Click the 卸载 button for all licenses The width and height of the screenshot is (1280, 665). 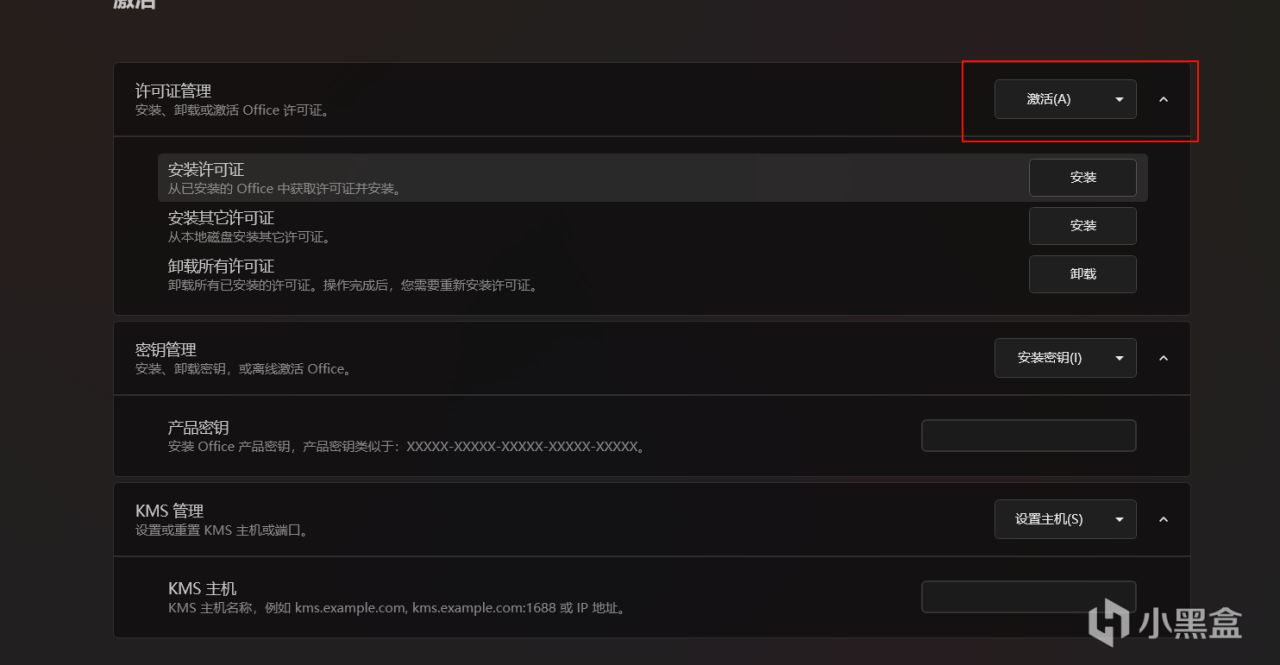[1083, 274]
